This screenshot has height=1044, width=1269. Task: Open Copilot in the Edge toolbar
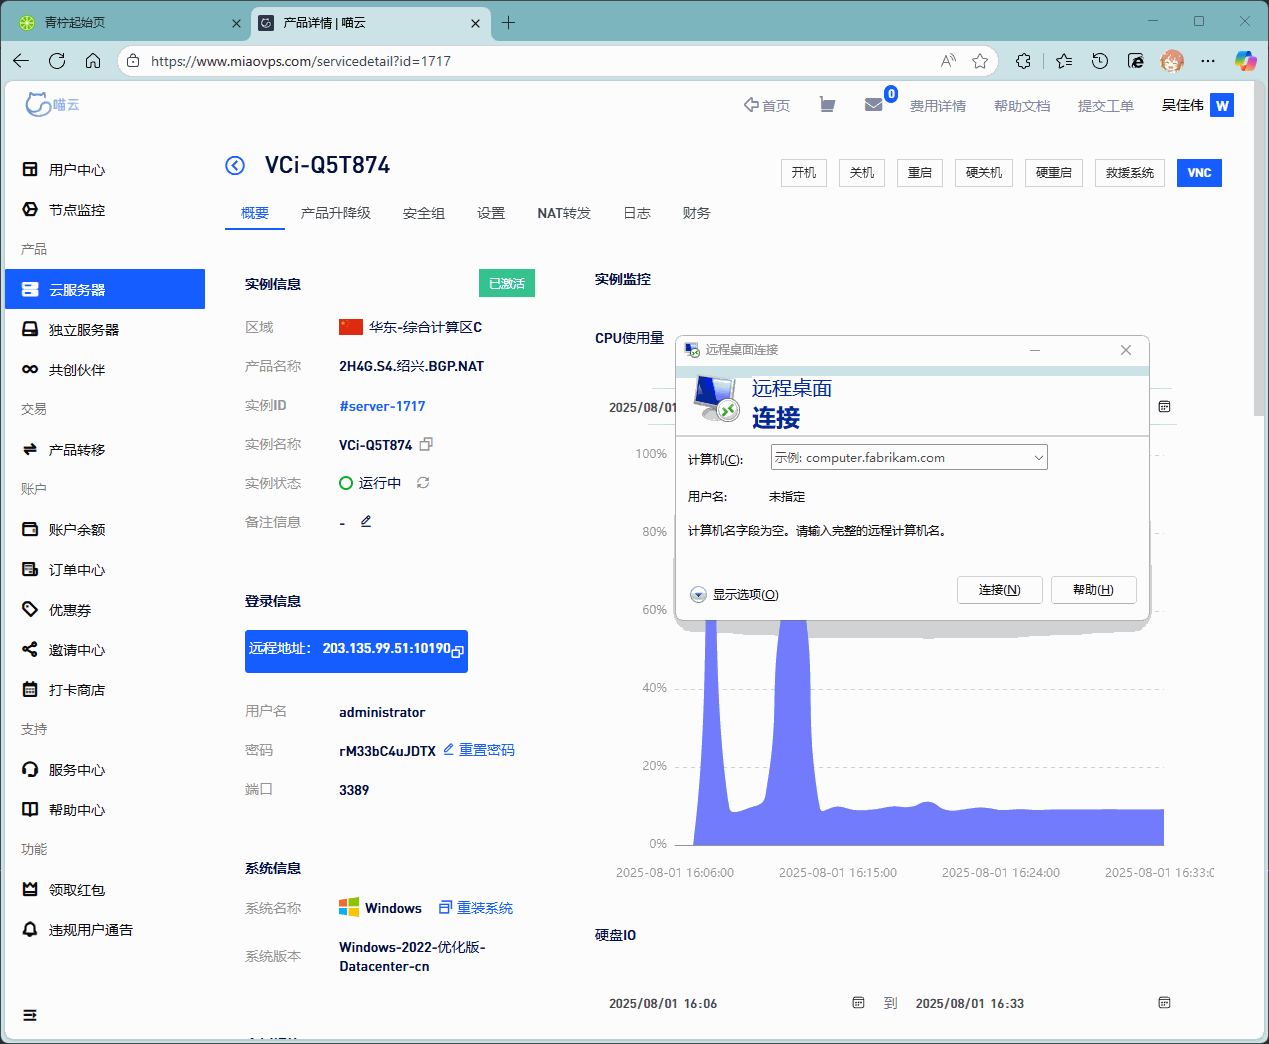coord(1245,61)
